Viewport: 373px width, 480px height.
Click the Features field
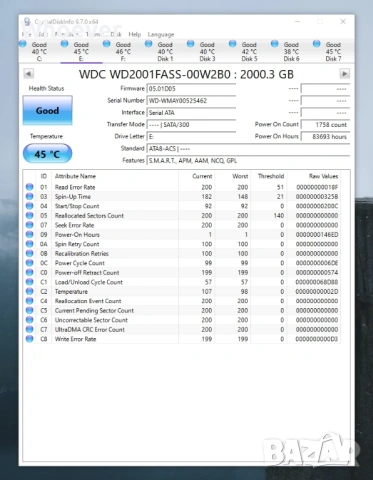coord(248,161)
